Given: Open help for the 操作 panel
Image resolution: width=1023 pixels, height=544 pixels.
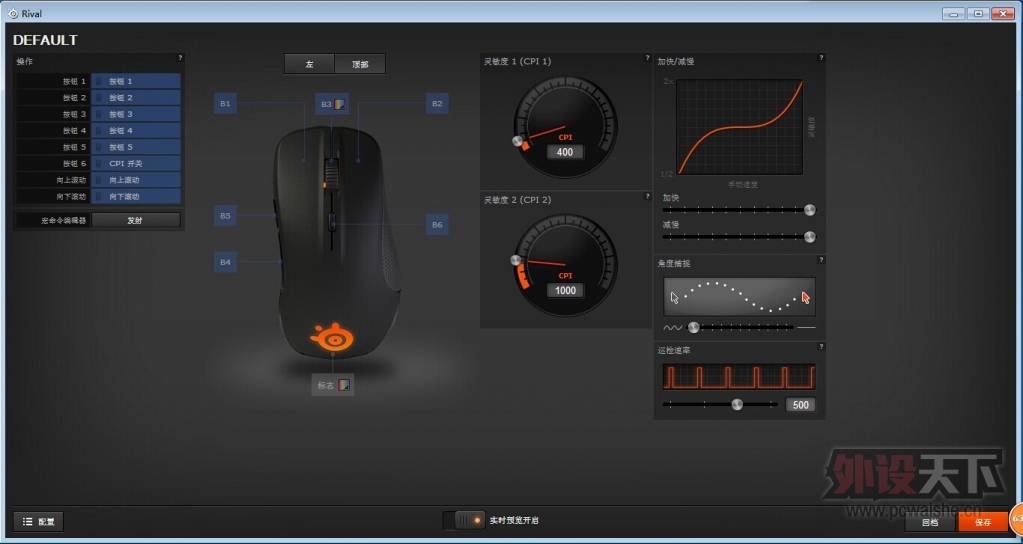Looking at the screenshot, I should coord(180,58).
